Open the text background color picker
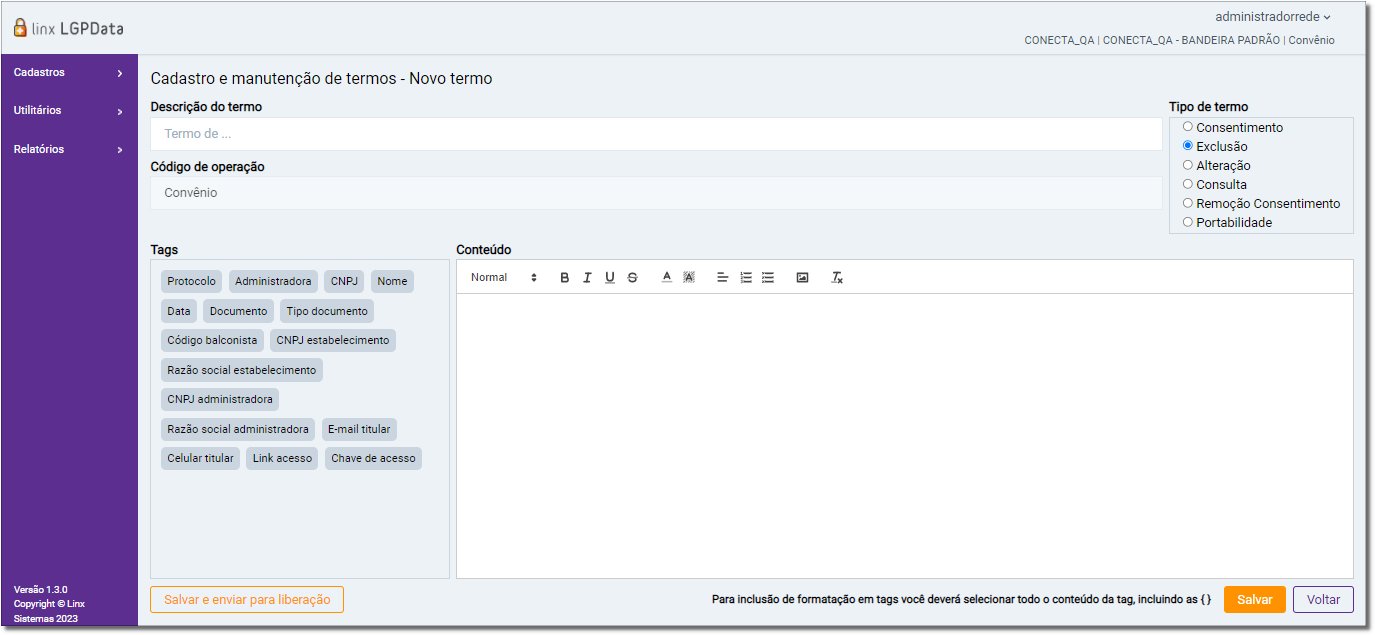The image size is (1375, 635). coord(689,278)
